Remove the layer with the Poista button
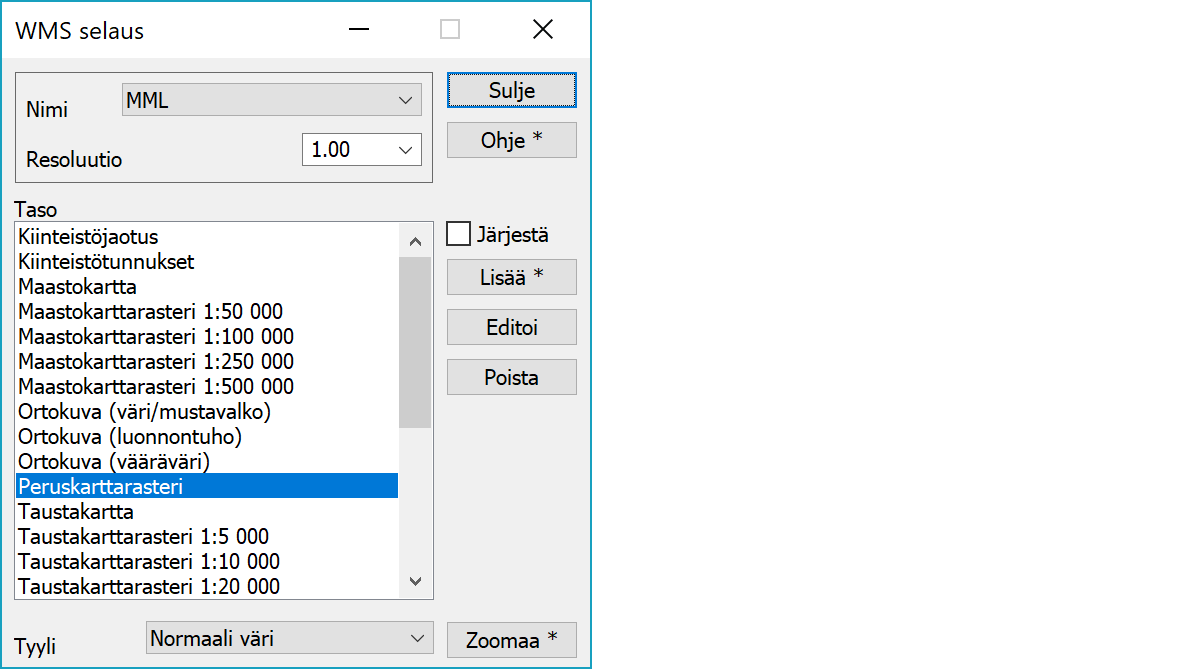This screenshot has height=669, width=1200. tap(511, 377)
